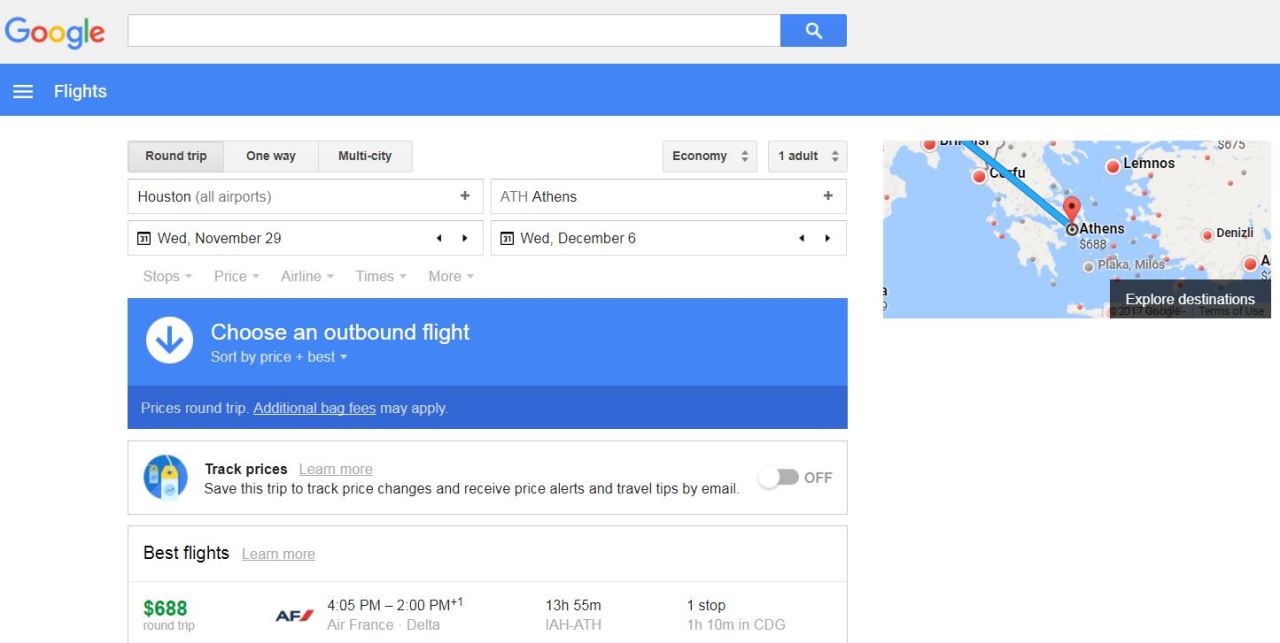Click the plus icon beside Athens destination
The width and height of the screenshot is (1280, 643).
coord(827,196)
